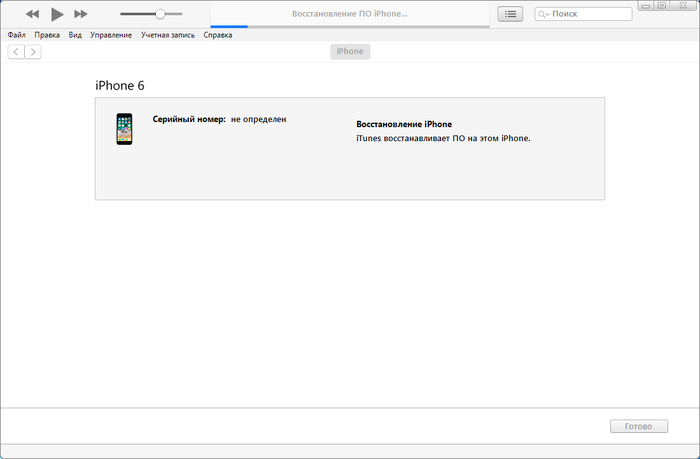
Task: Click the Восстановление ПО iPhone status display
Action: (x=350, y=14)
